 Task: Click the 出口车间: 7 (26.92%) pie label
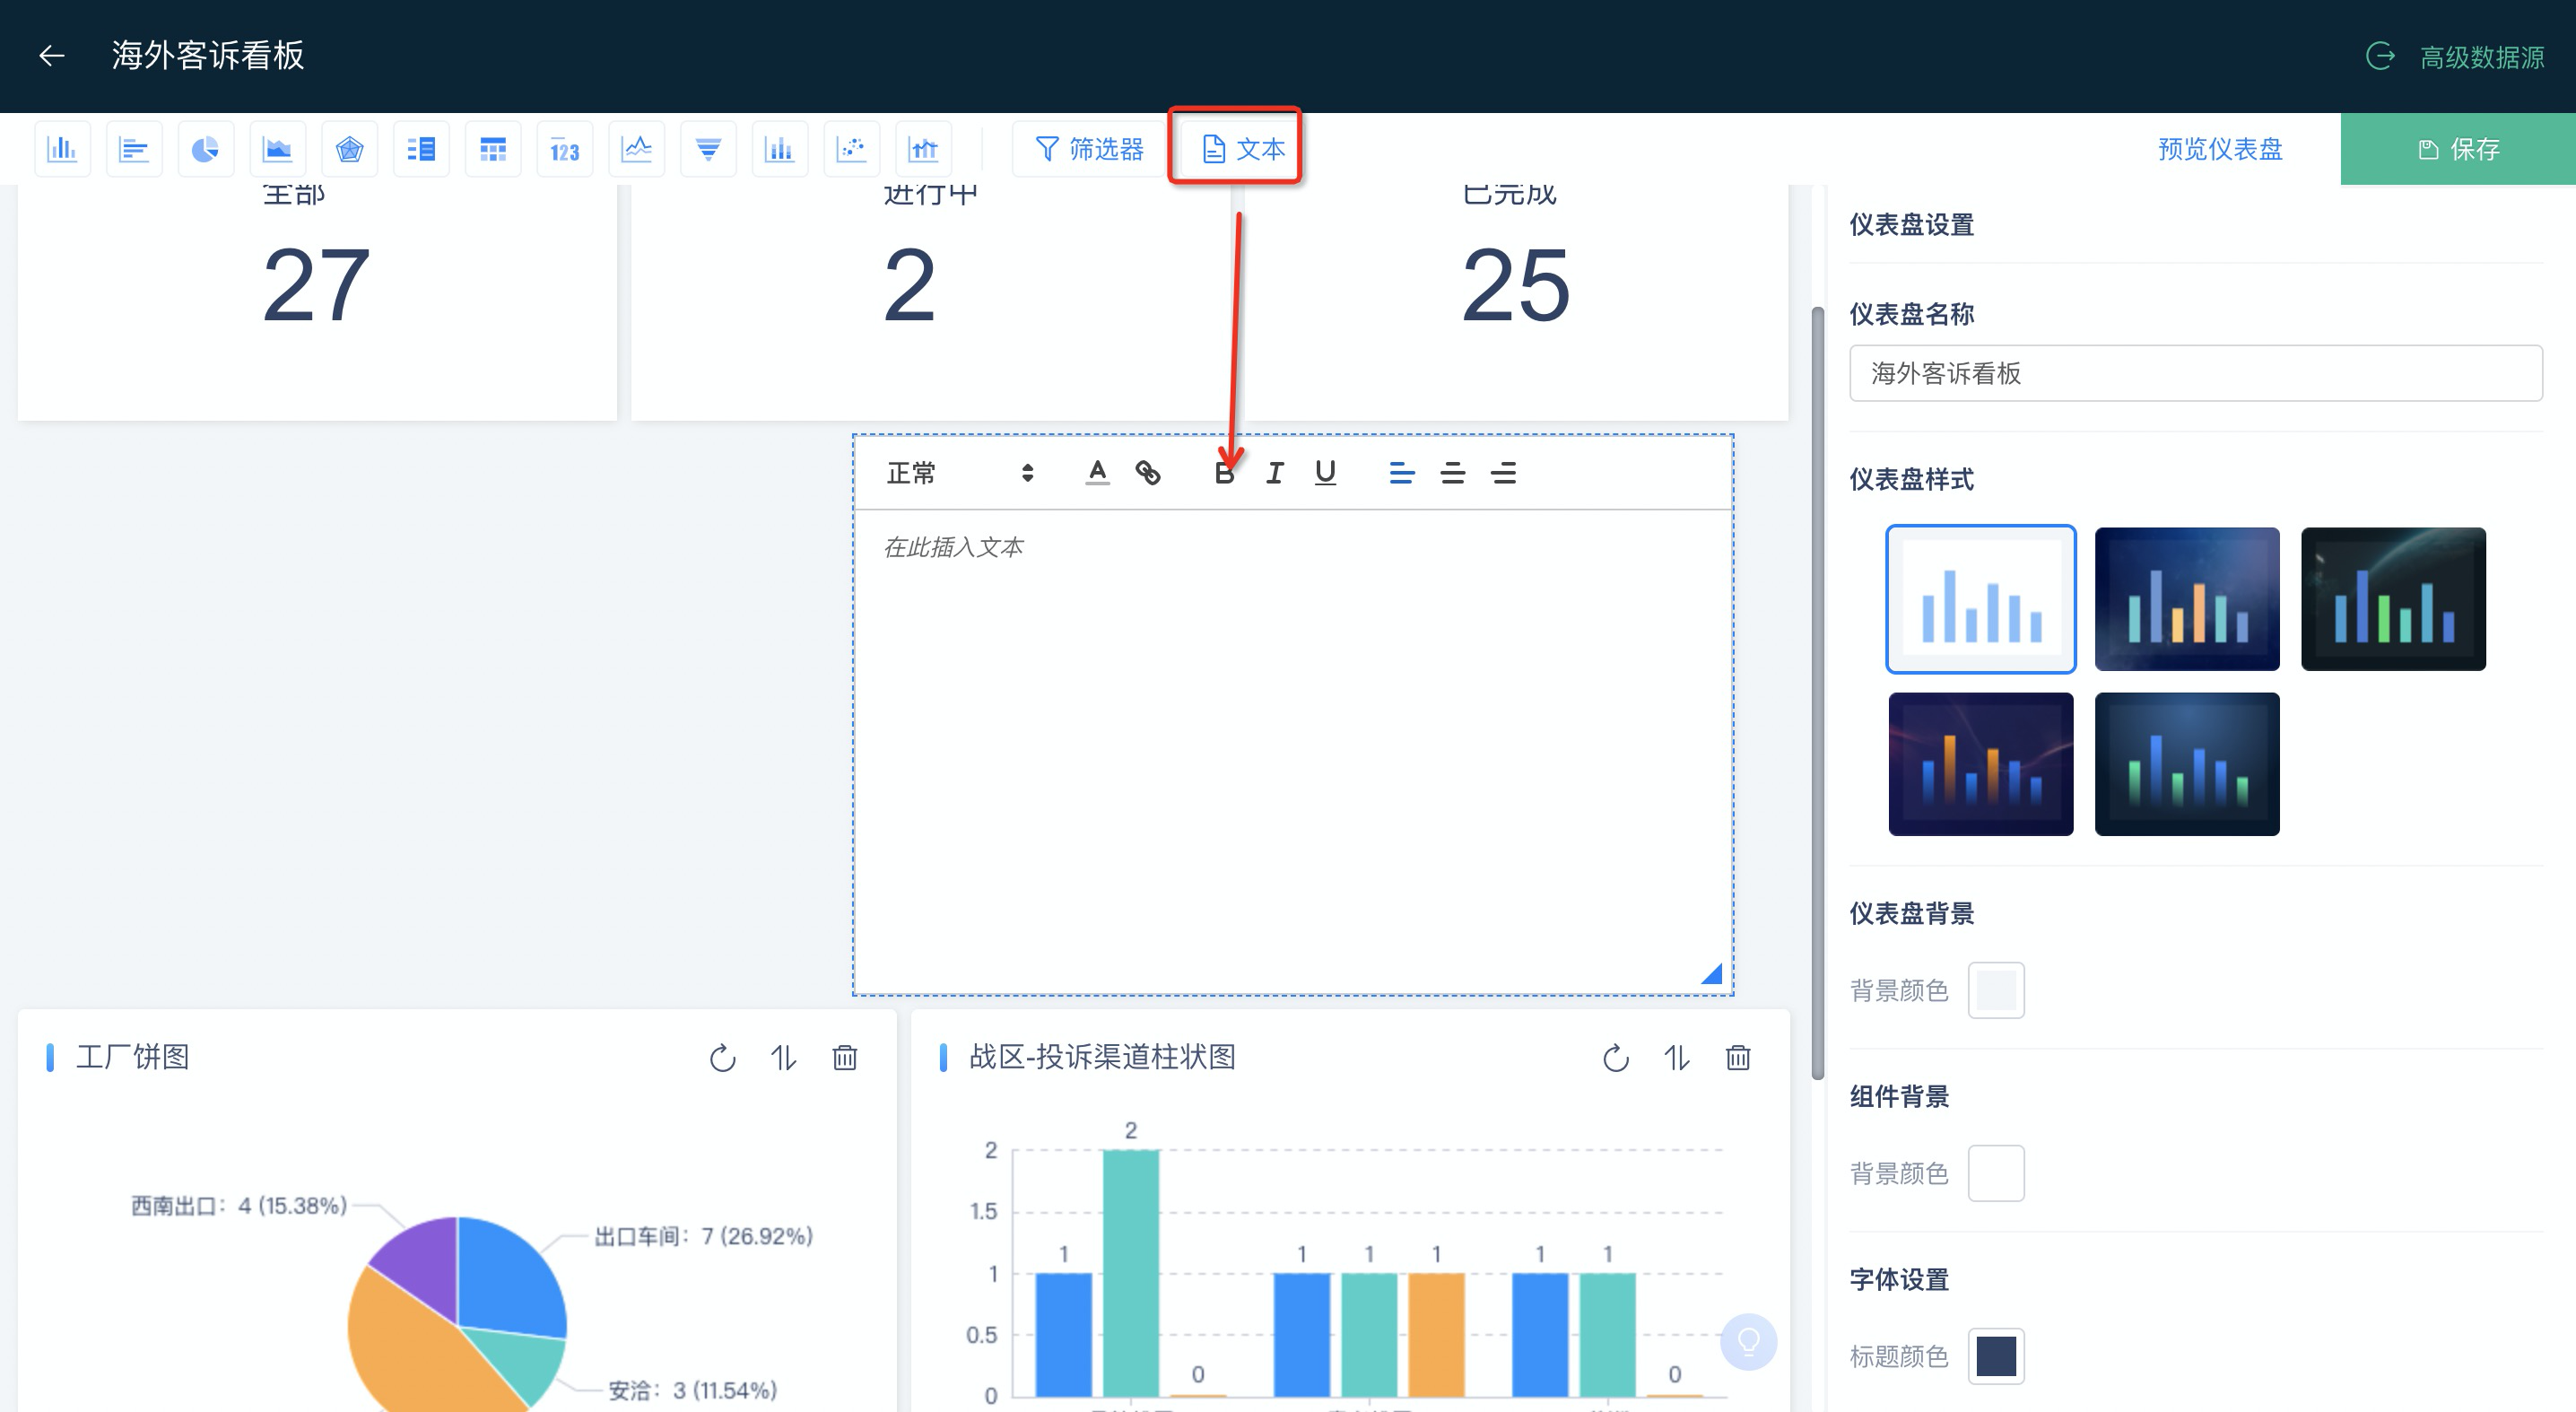(704, 1236)
